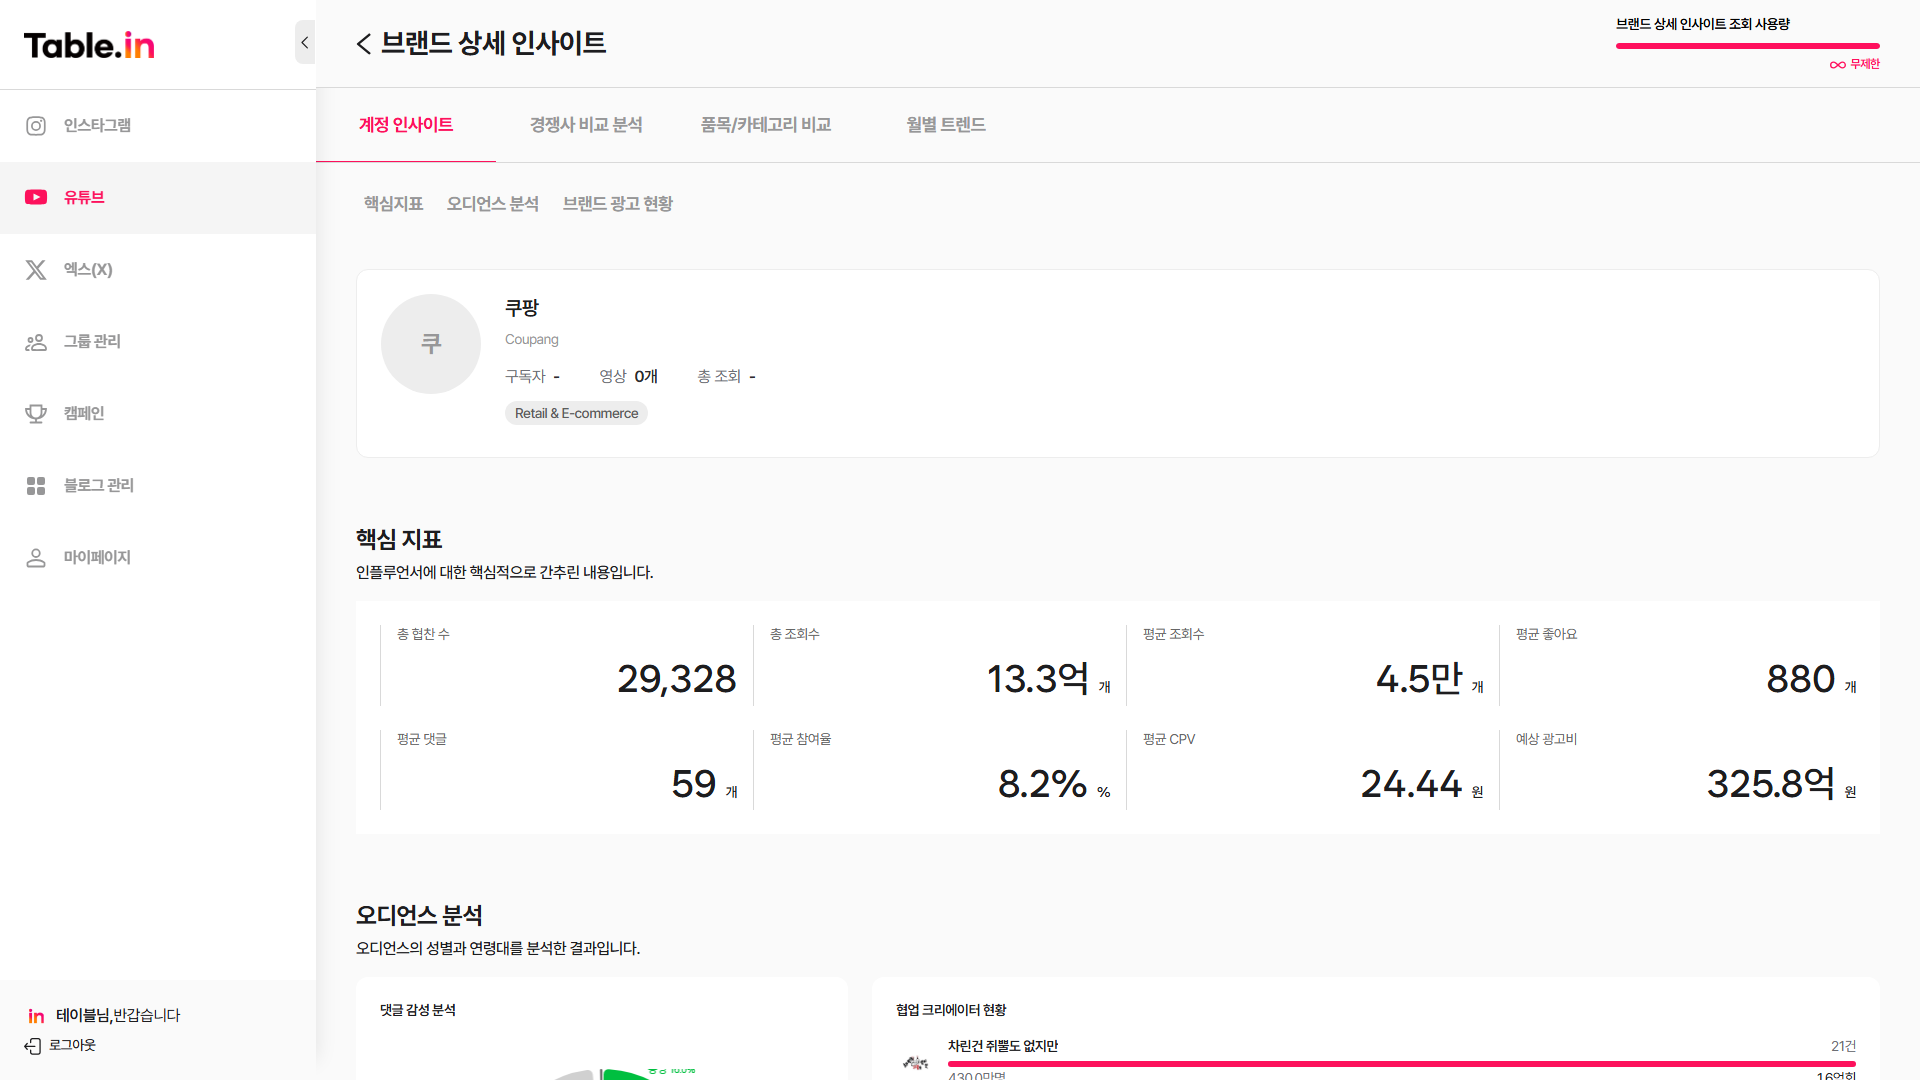Click the small 'in' logo near greeting
Viewport: 1920px width, 1080px height.
36,1016
